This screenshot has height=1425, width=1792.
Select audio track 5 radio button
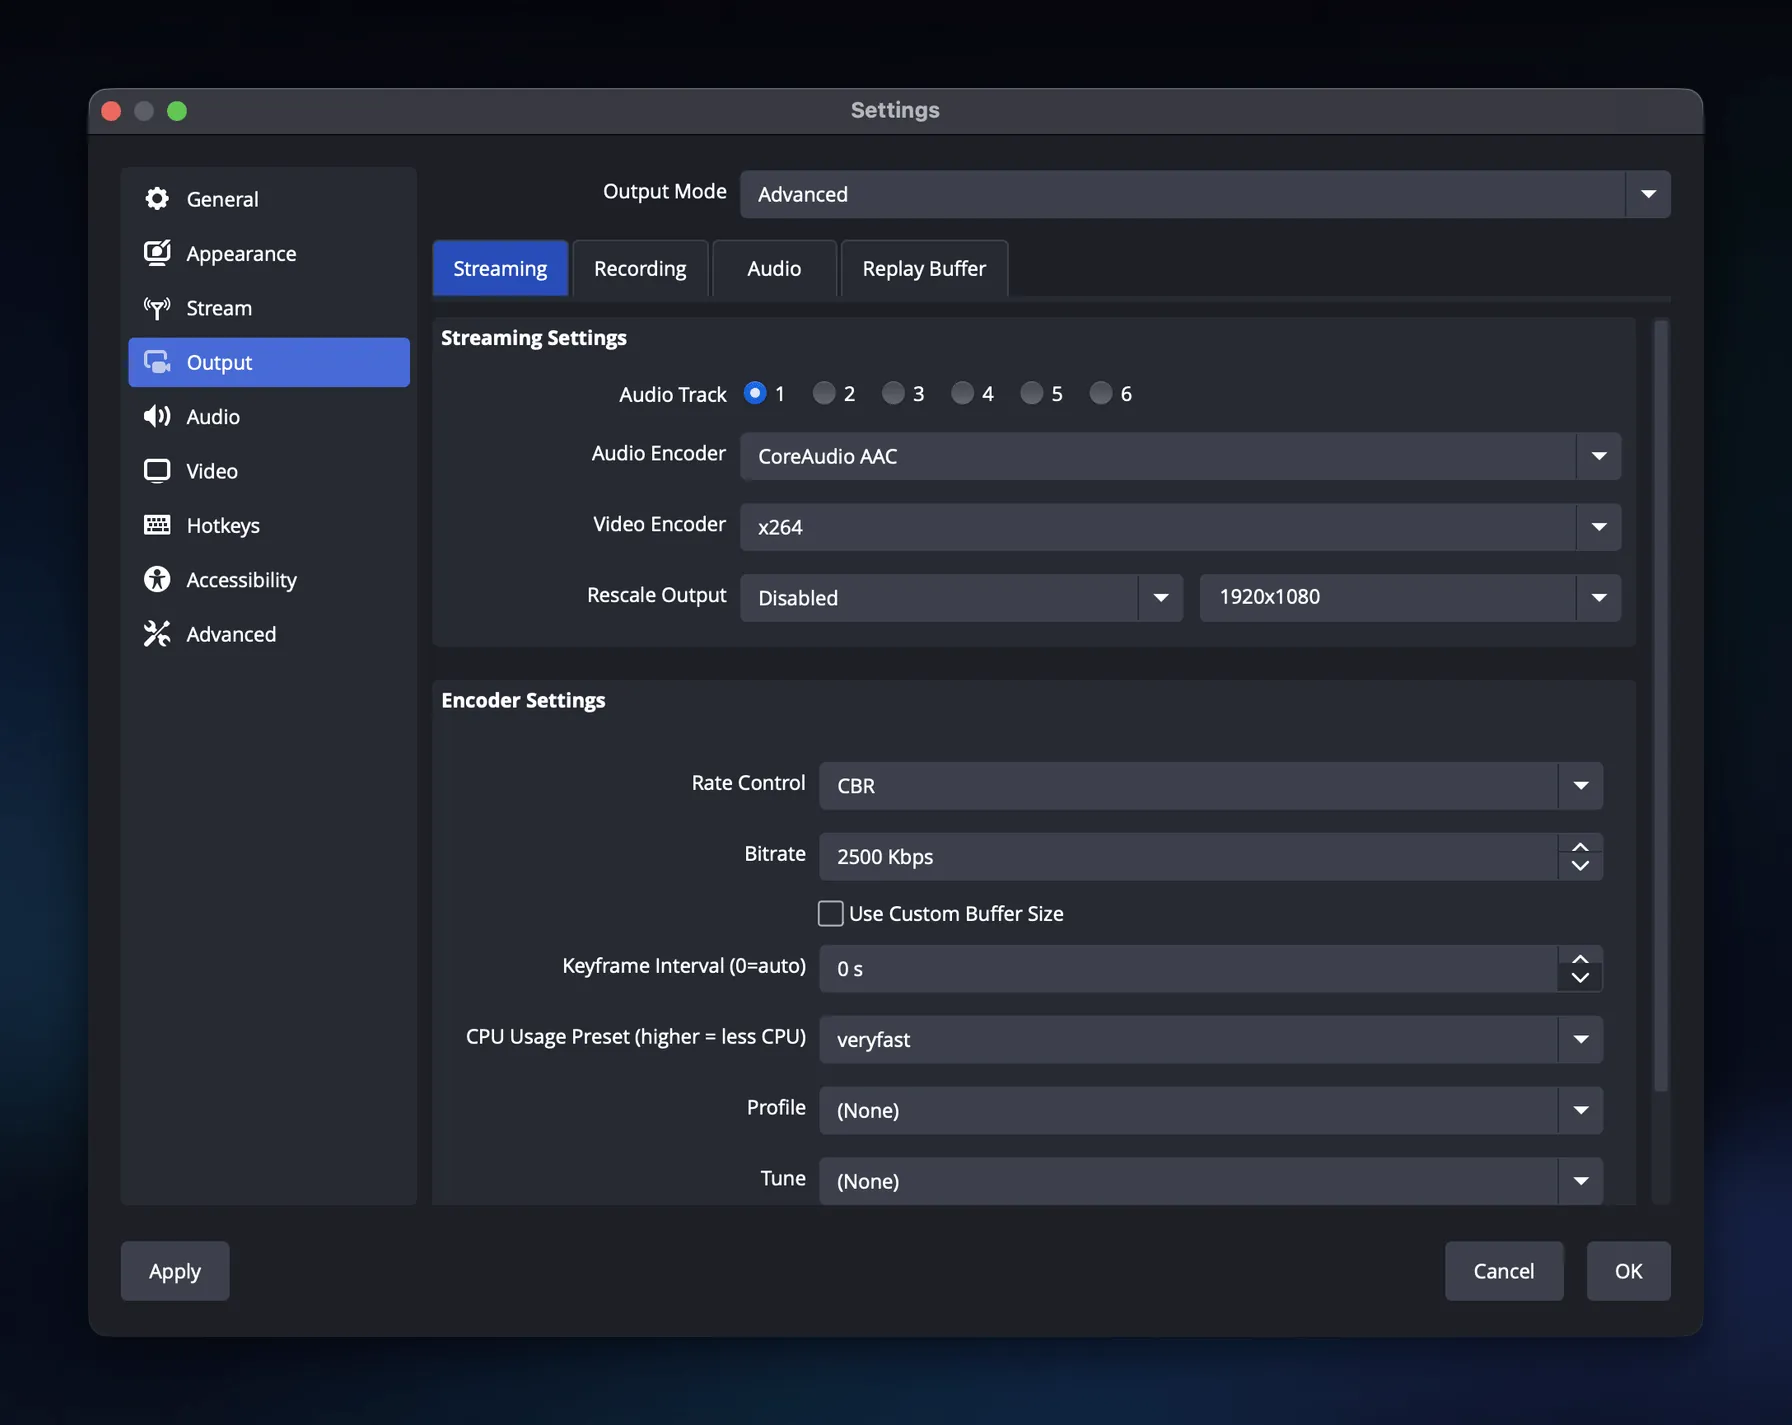(1031, 393)
